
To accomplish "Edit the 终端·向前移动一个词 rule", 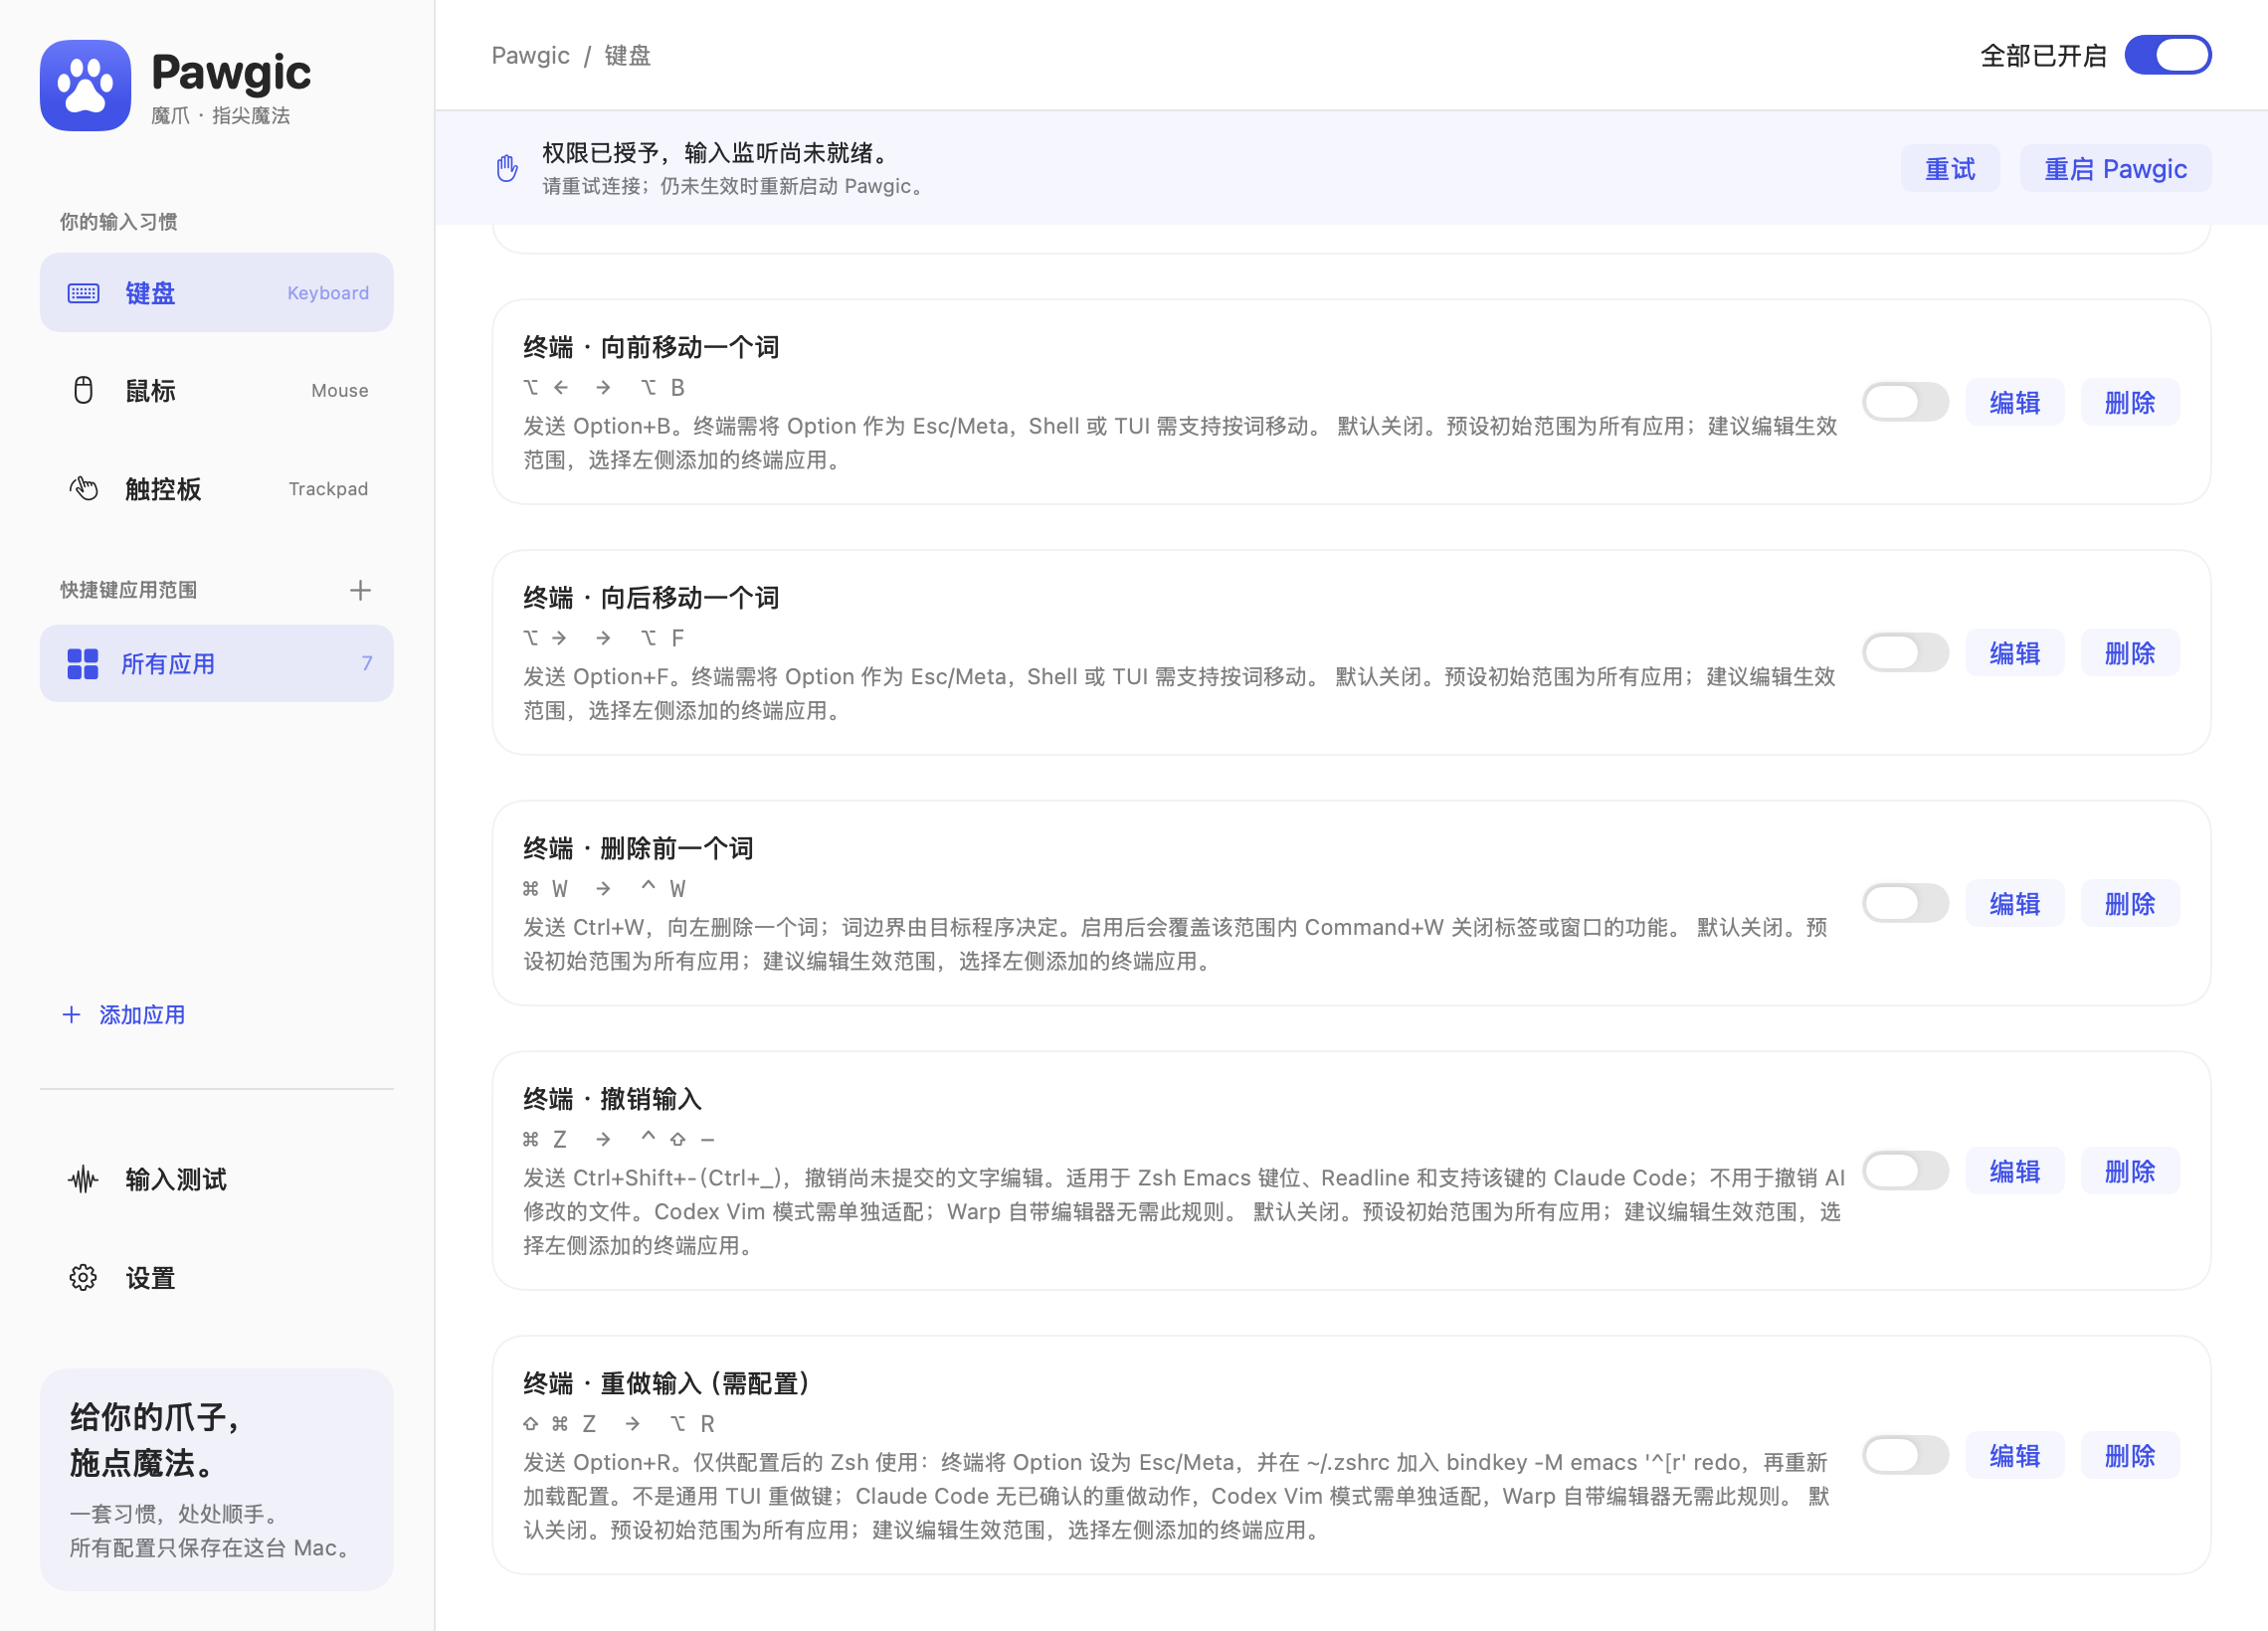I will point(2014,402).
